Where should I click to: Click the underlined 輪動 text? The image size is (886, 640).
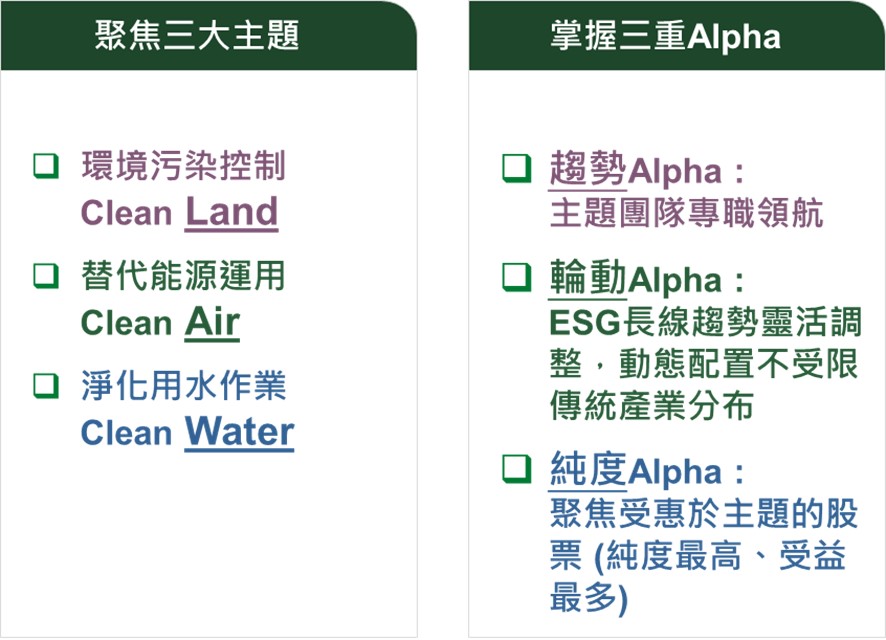pos(588,278)
